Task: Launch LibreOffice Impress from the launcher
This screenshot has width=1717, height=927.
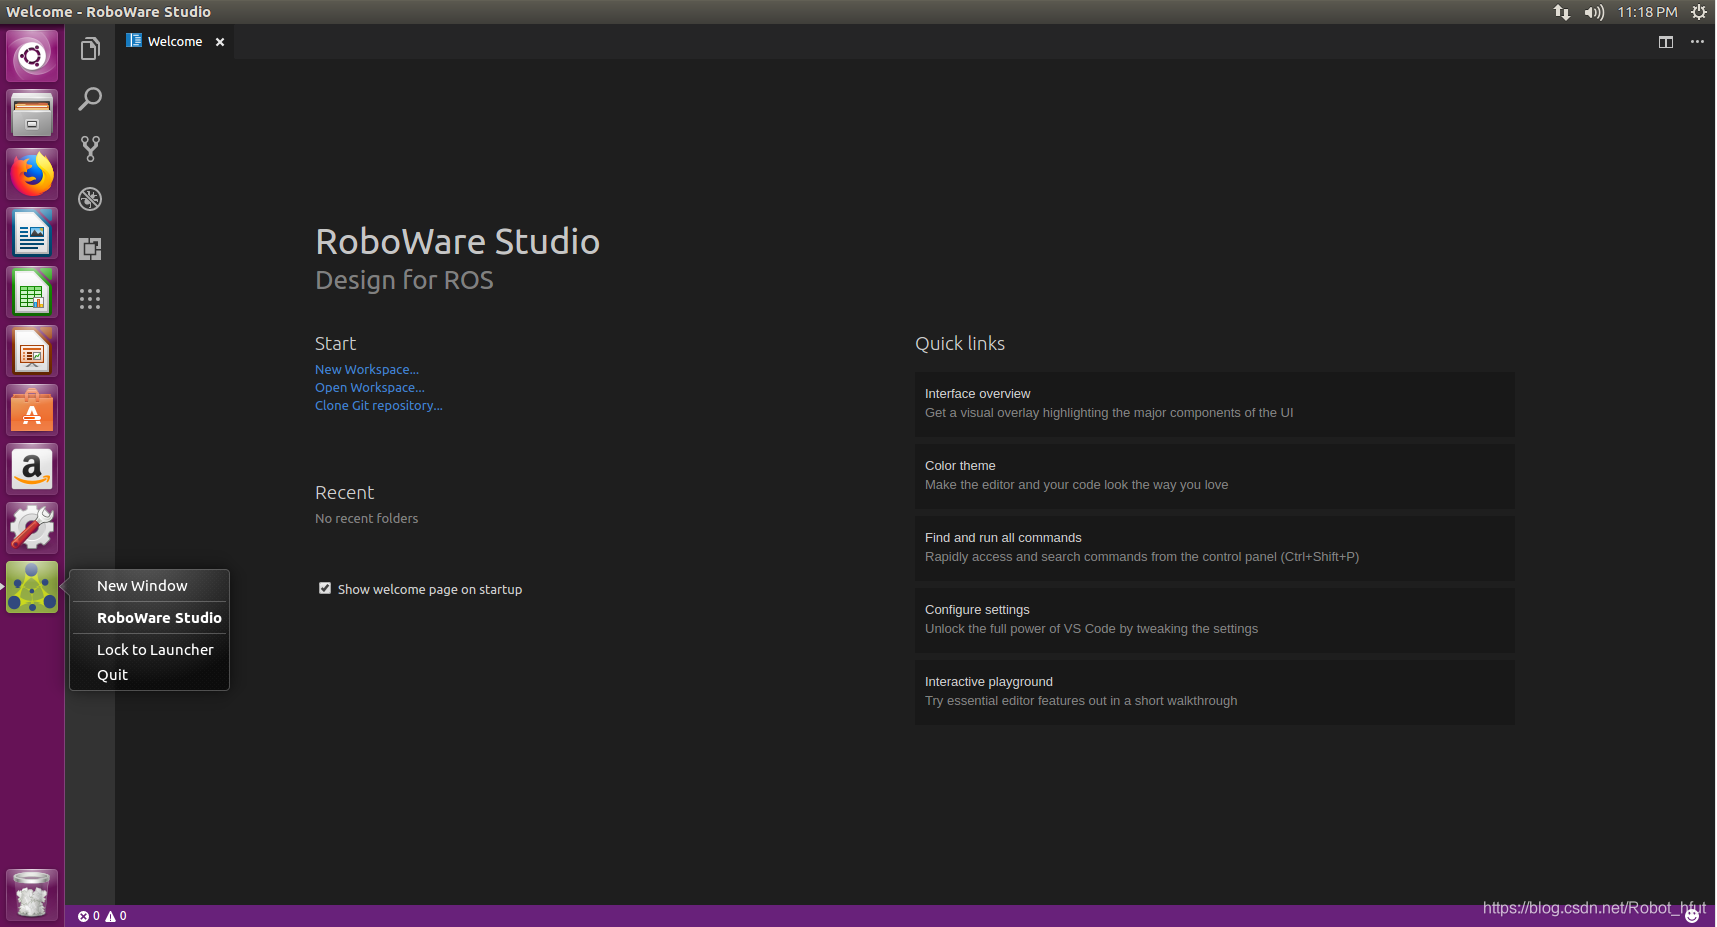Action: [32, 351]
